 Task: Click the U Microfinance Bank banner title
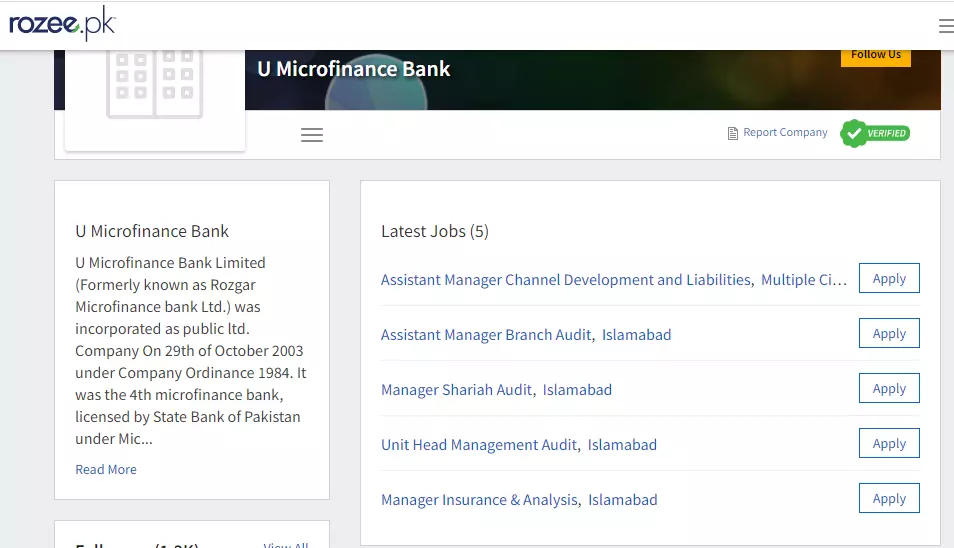353,69
